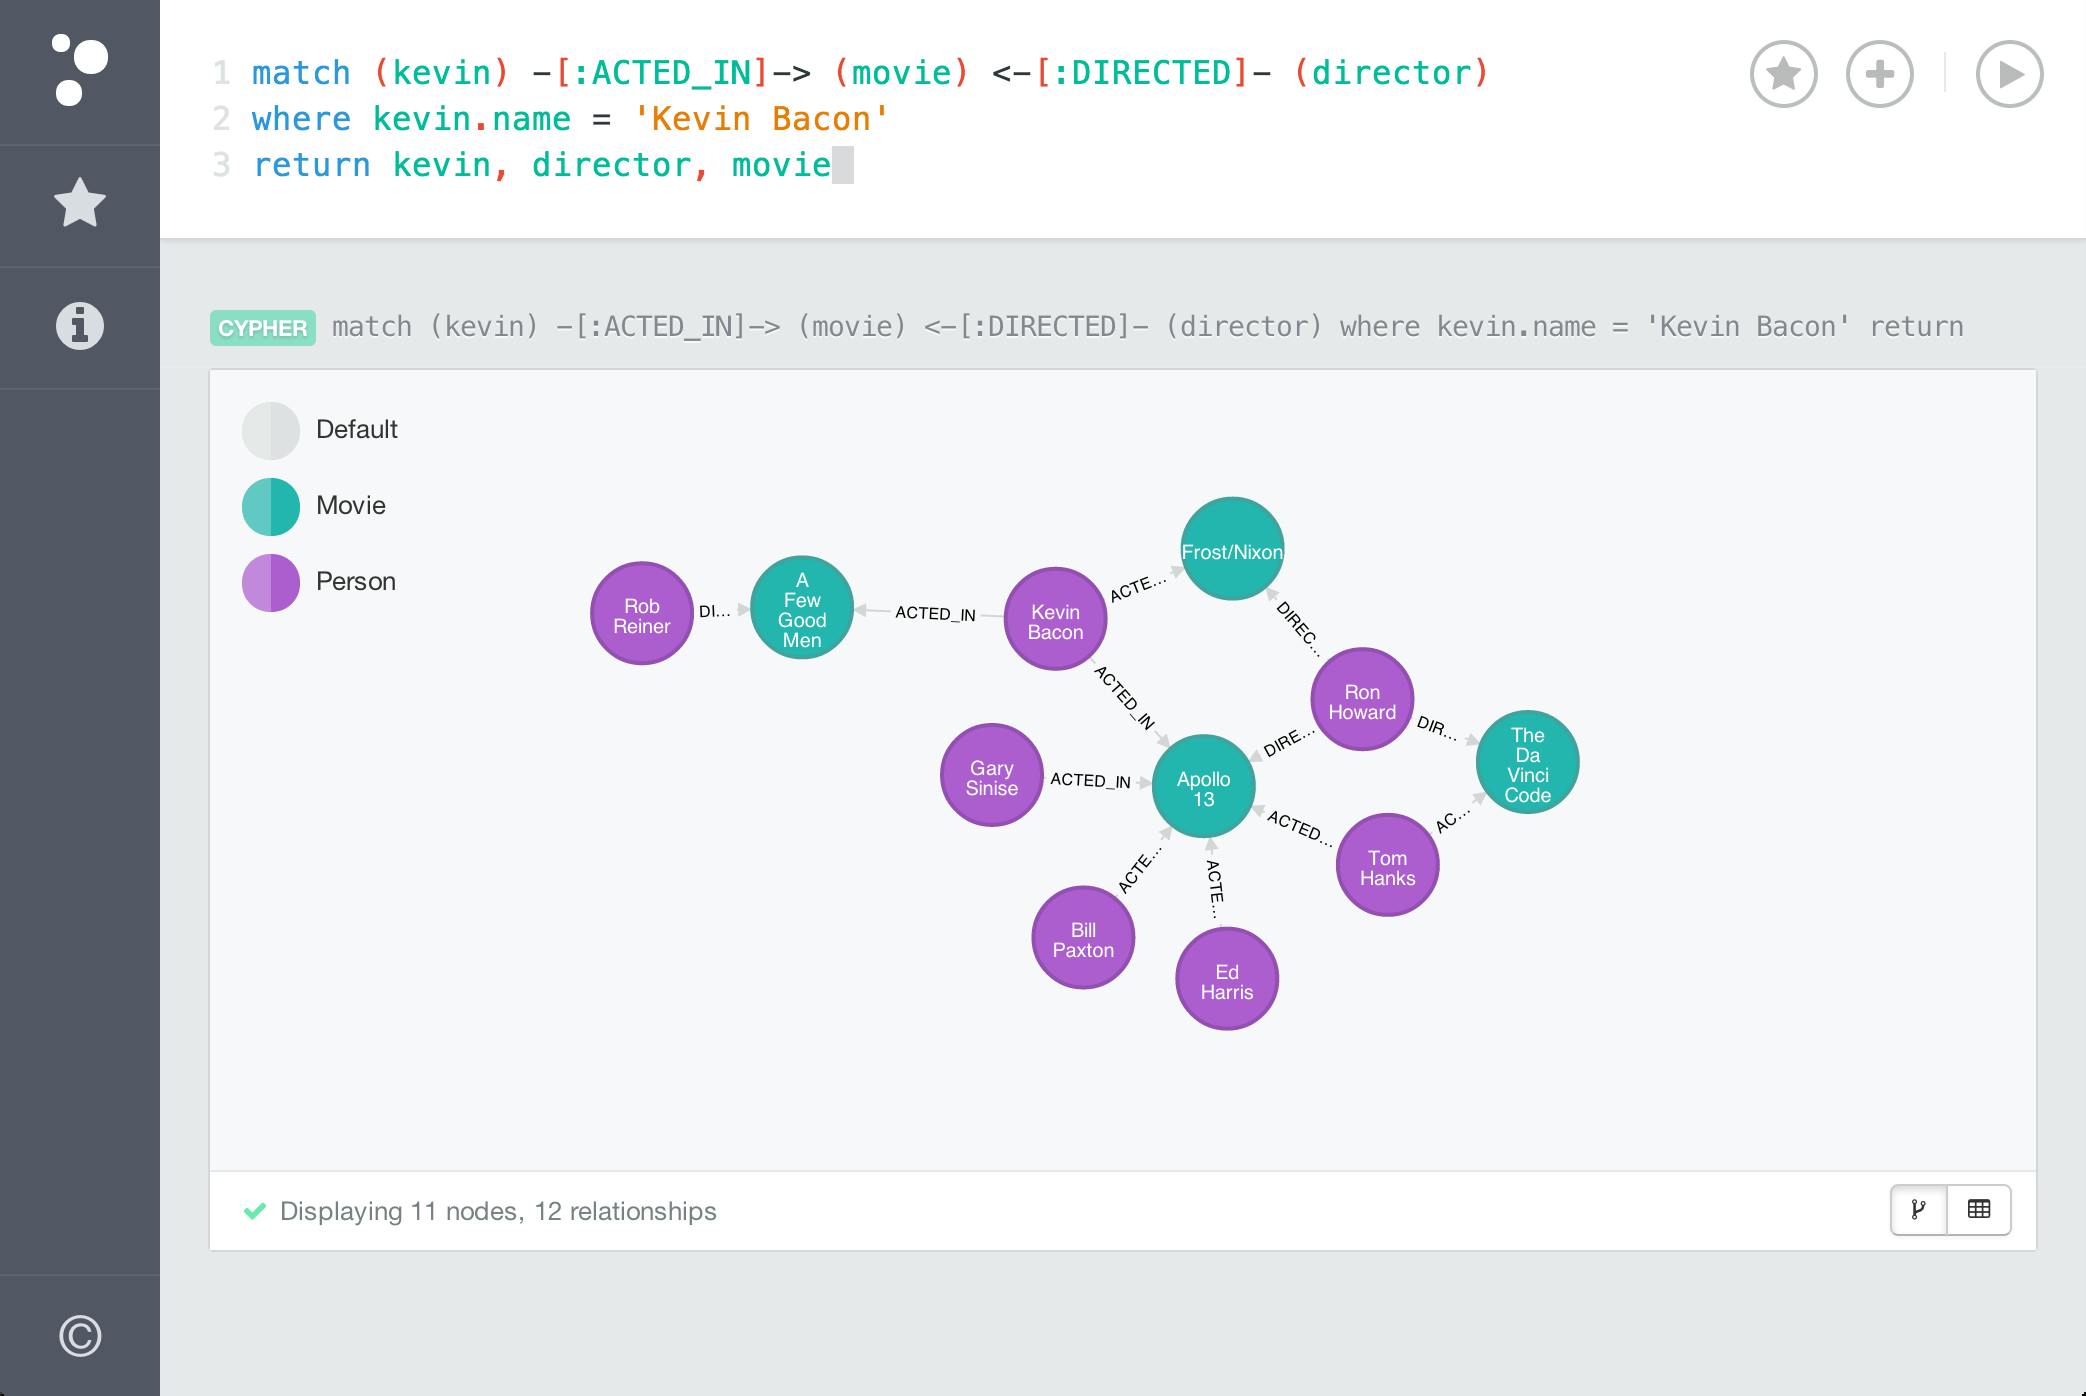This screenshot has width=2086, height=1396.
Task: Select the Apollo 13 movie node
Action: [x=1203, y=787]
